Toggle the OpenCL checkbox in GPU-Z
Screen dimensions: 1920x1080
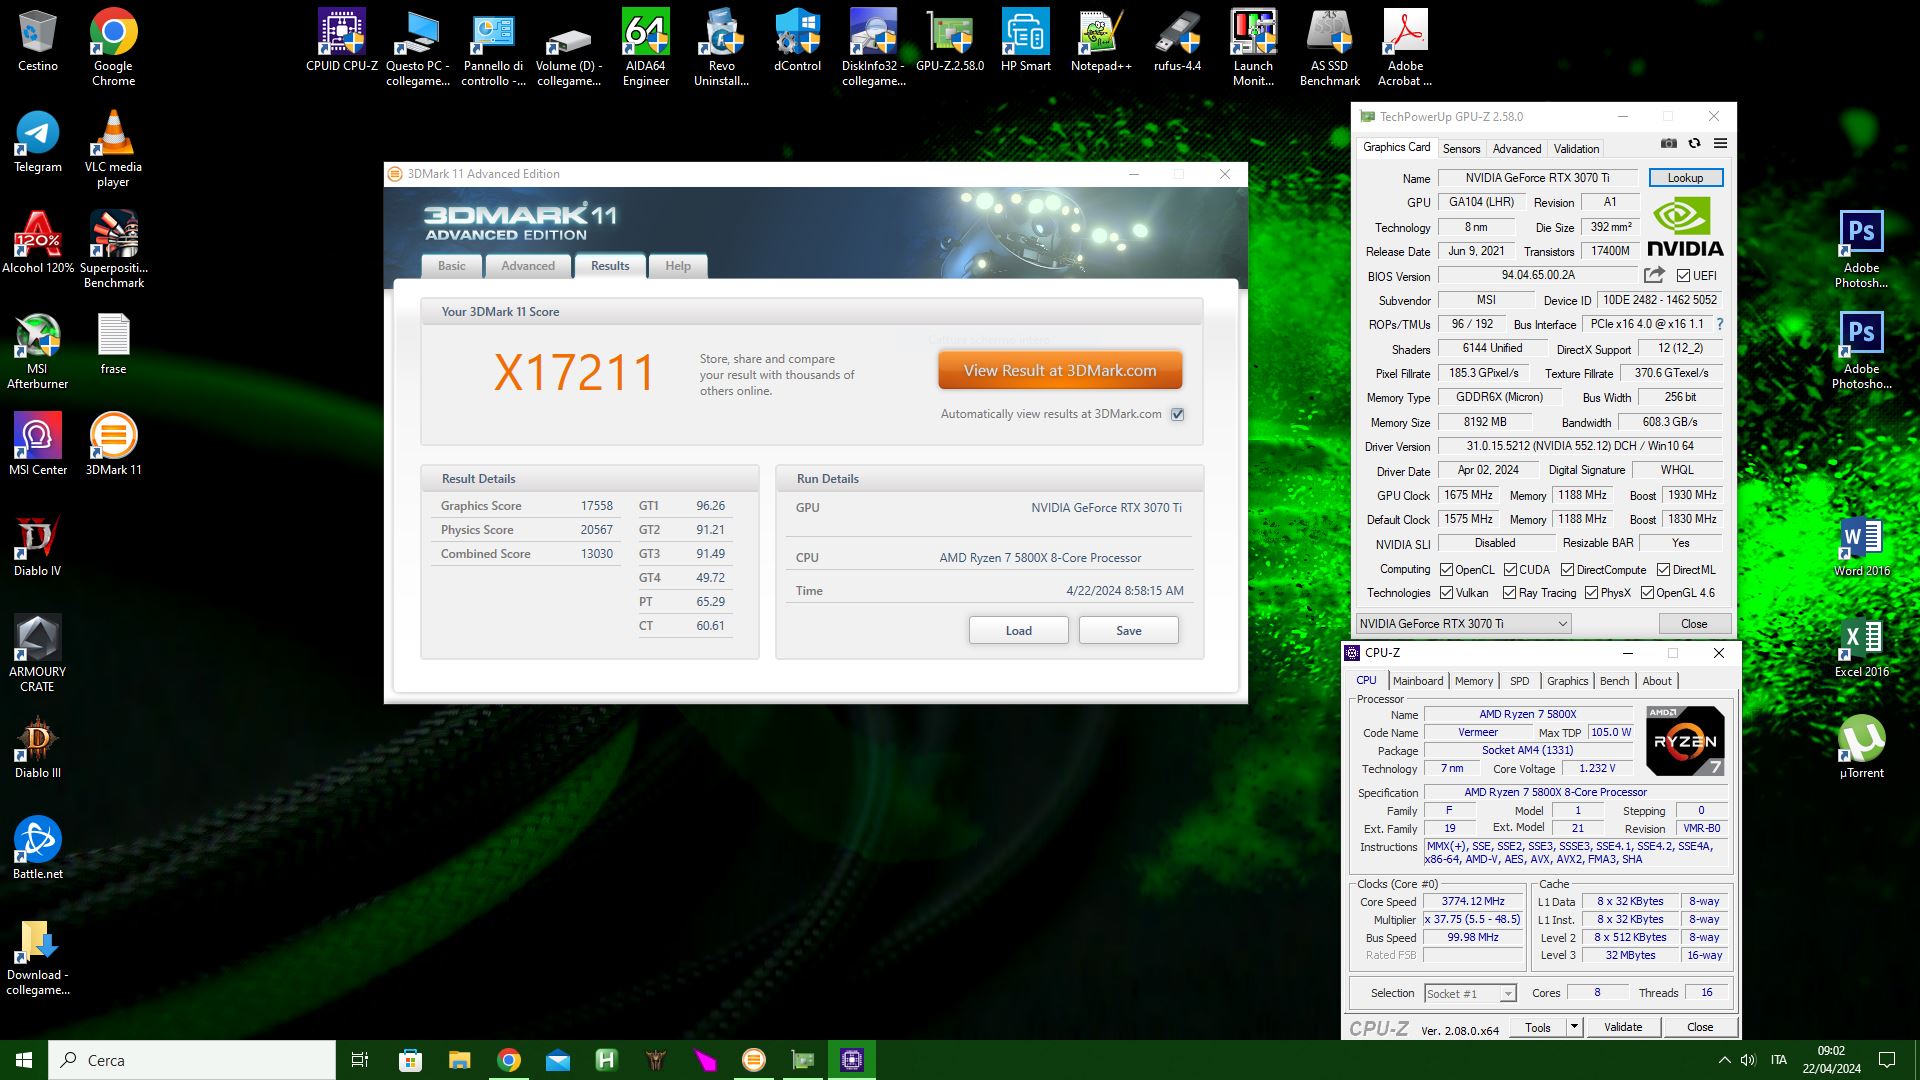(1446, 570)
